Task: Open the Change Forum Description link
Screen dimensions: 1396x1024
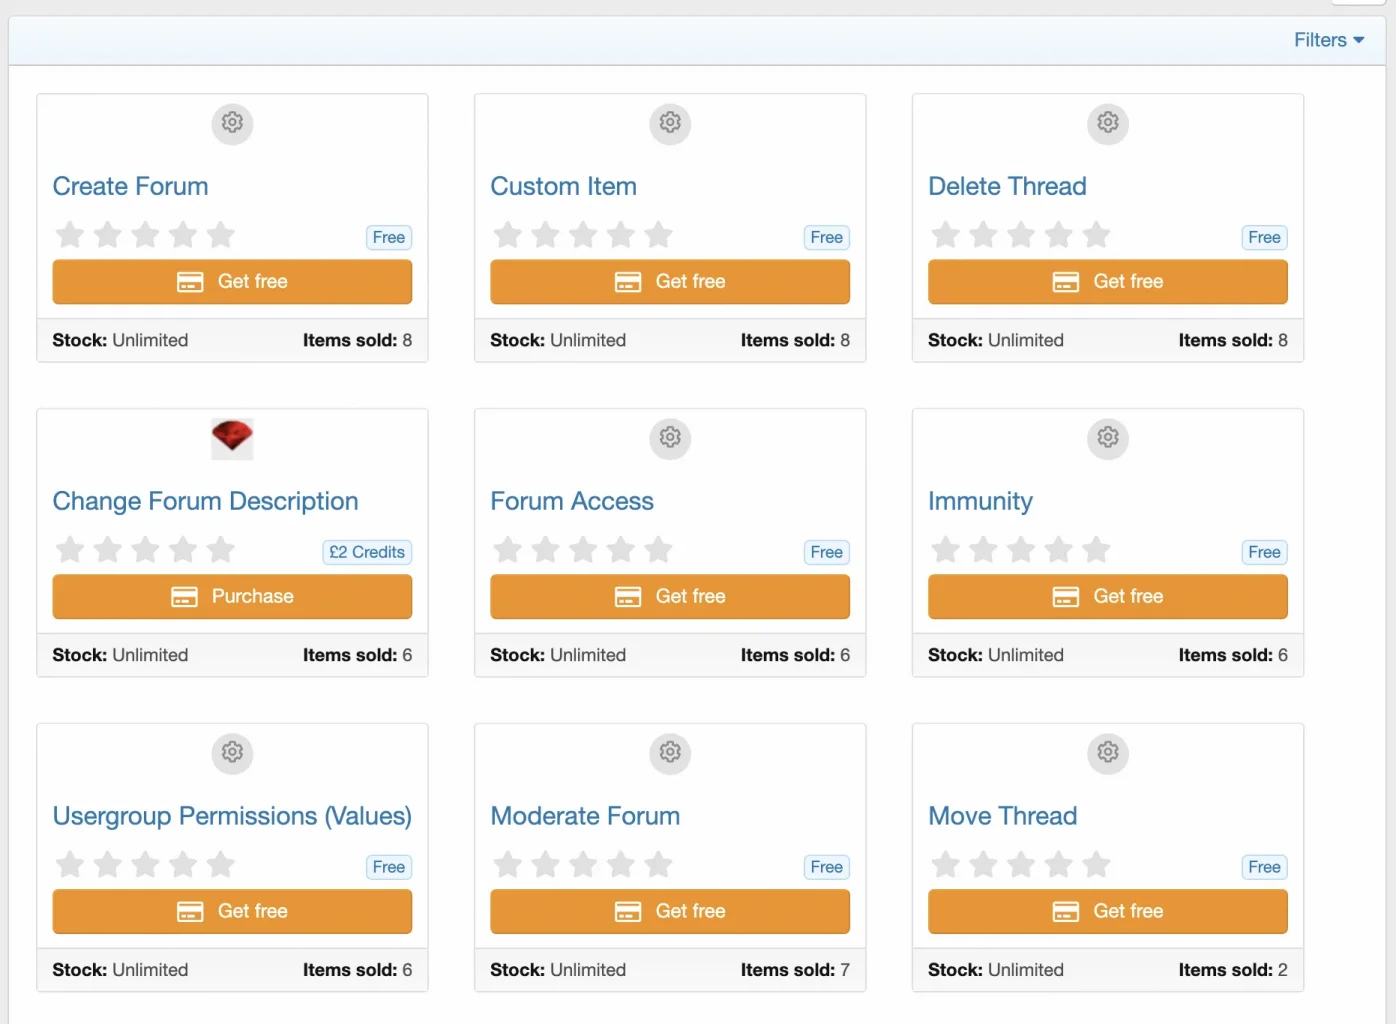Action: pos(205,501)
